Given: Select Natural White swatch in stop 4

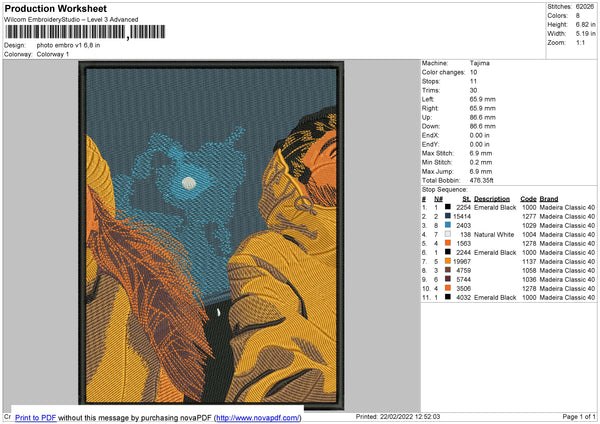Looking at the screenshot, I should point(448,234).
